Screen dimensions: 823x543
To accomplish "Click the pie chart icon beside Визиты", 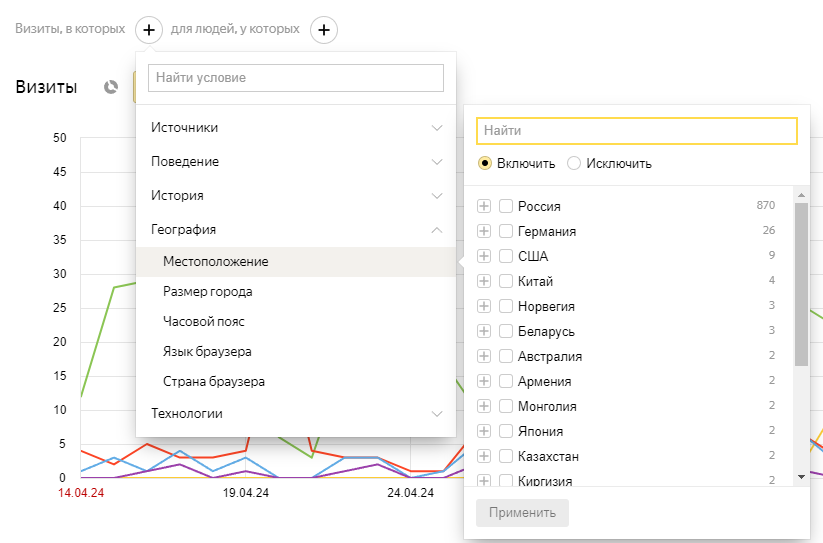I will 111,87.
